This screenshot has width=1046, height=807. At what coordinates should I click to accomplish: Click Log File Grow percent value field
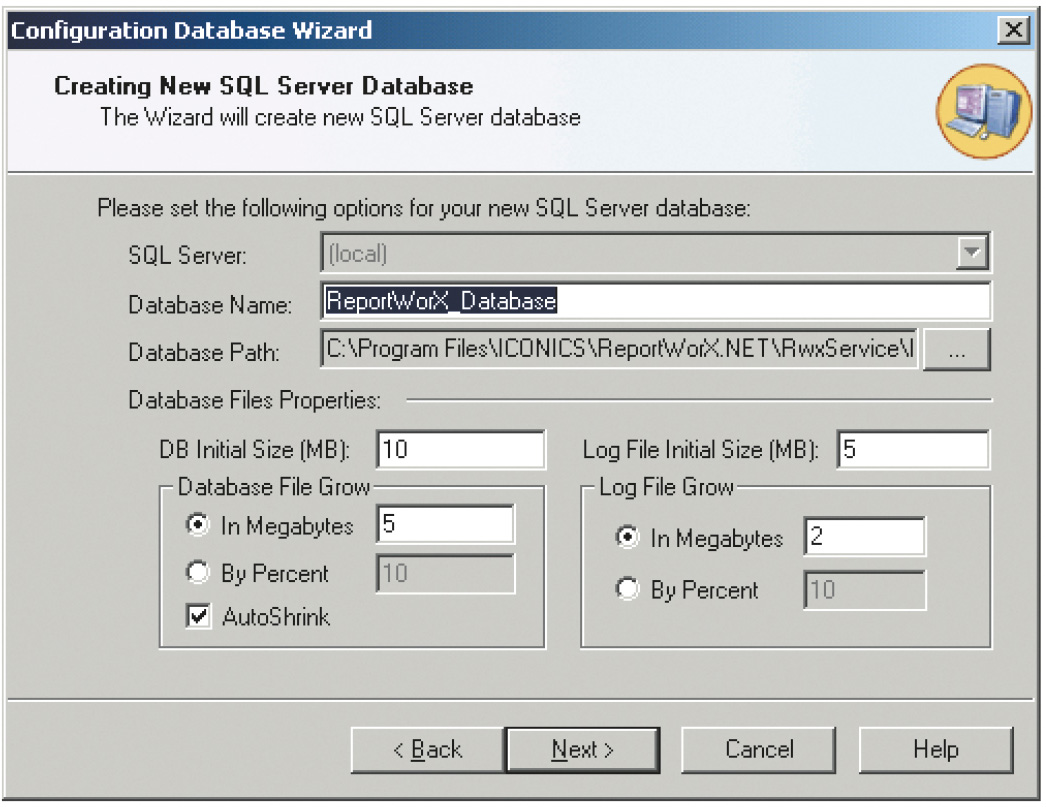tap(865, 590)
